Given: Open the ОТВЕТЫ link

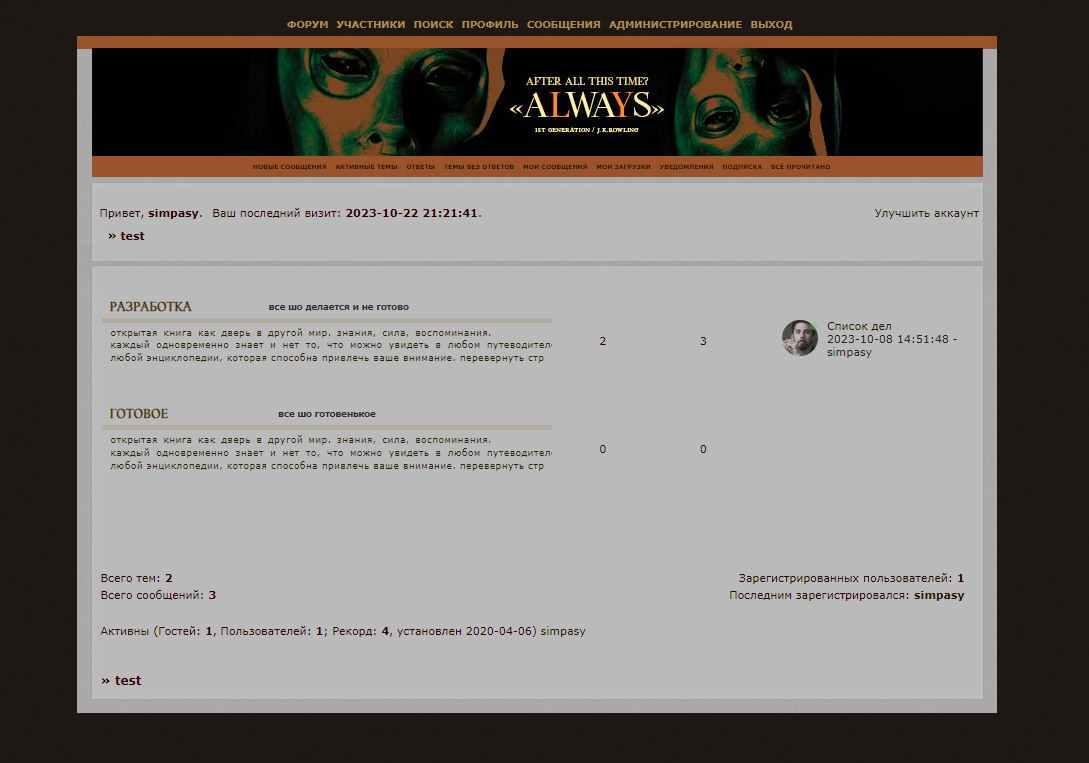Looking at the screenshot, I should [420, 167].
